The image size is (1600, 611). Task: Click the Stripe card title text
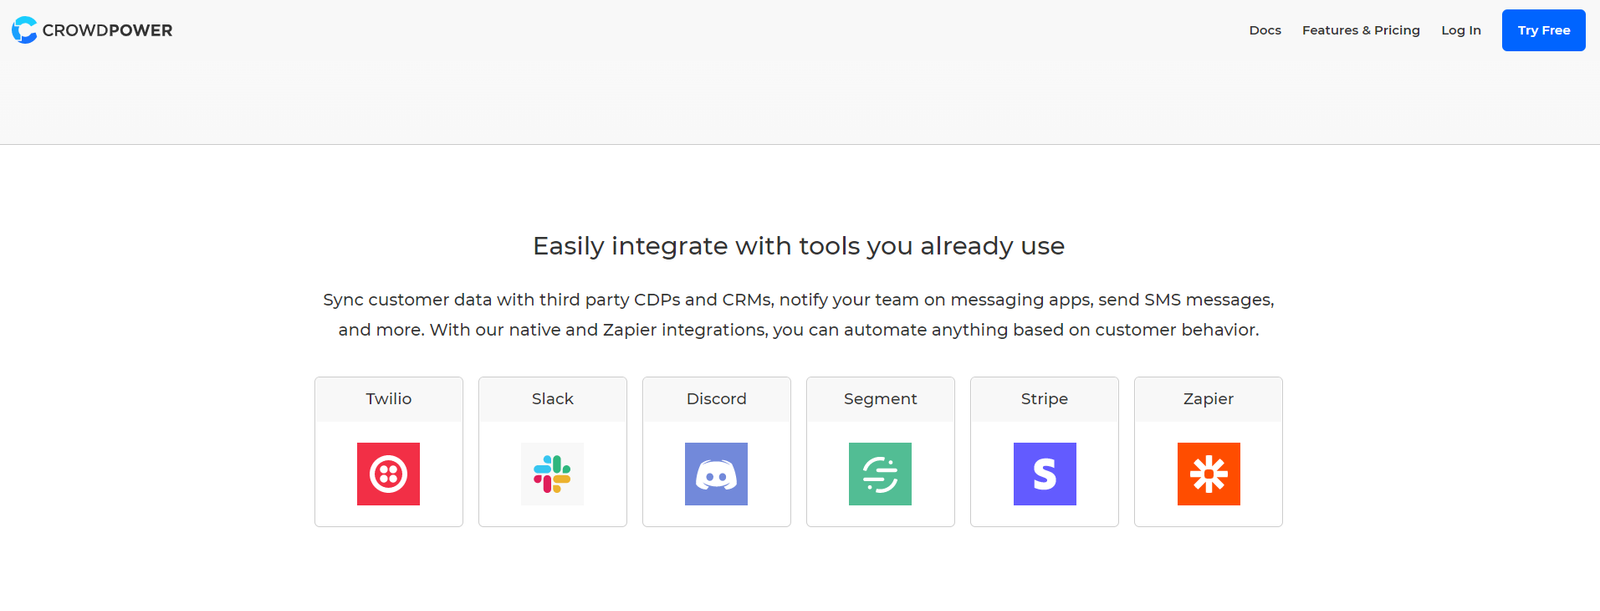click(x=1044, y=399)
